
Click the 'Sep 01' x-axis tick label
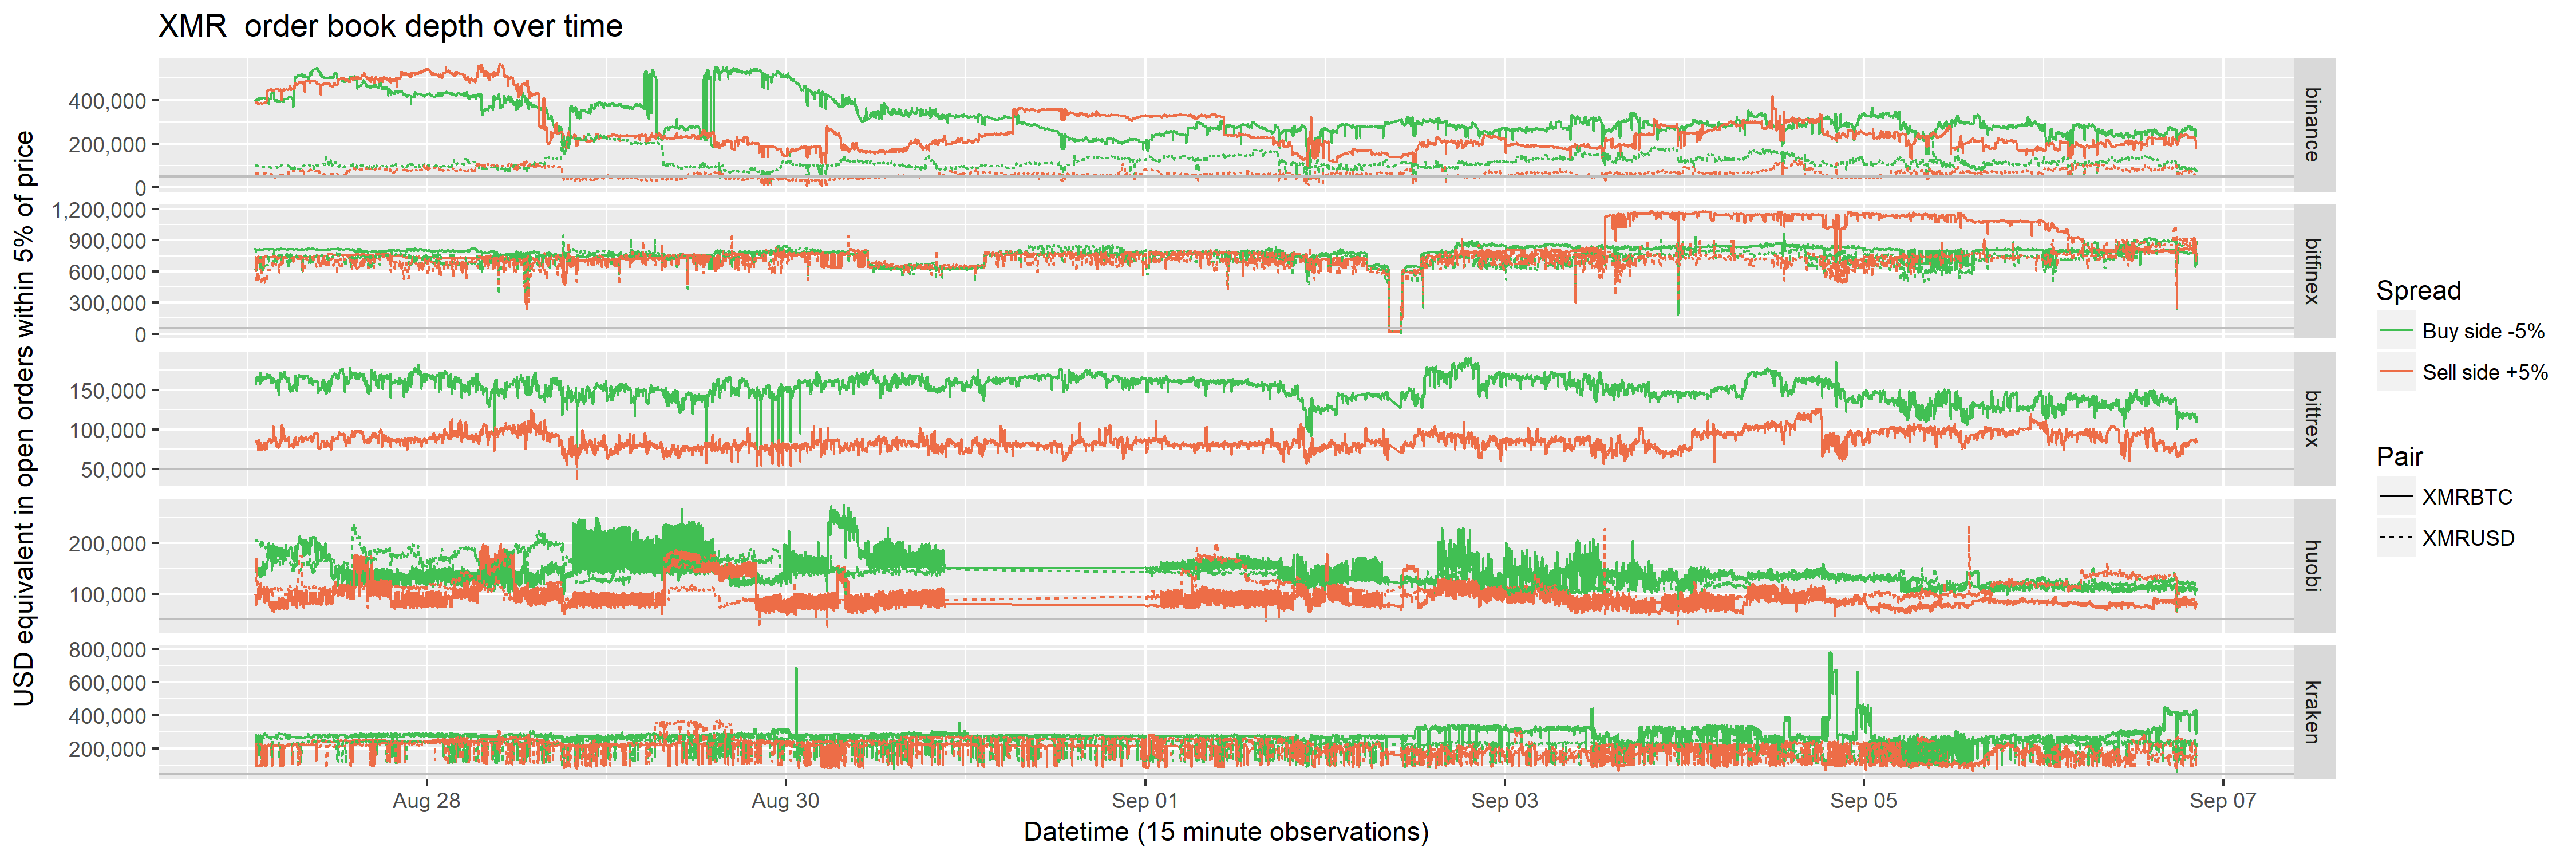point(1145,801)
